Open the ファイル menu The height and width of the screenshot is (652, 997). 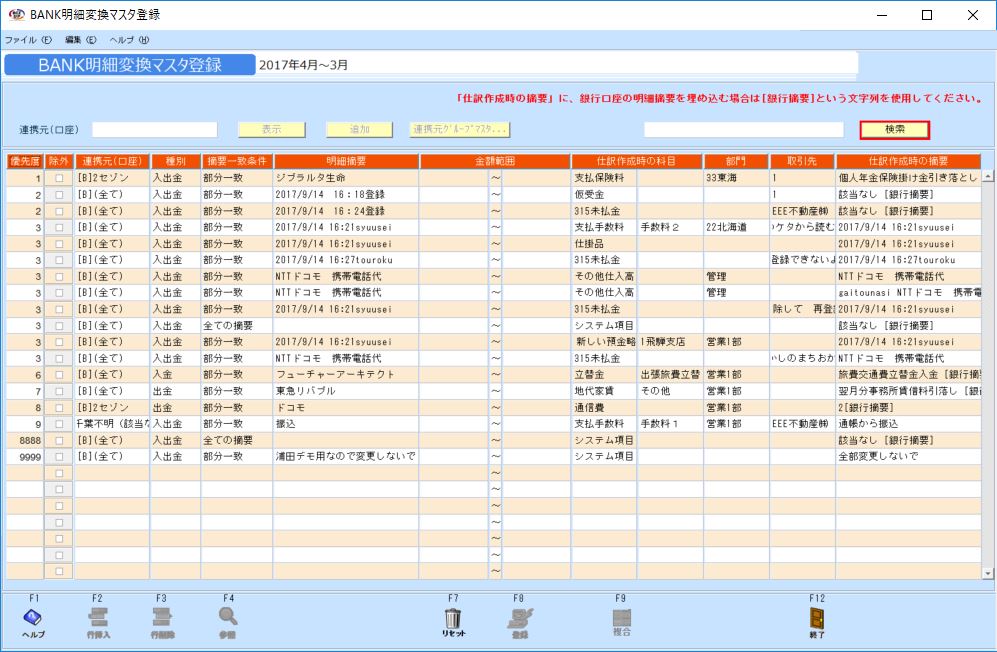click(x=28, y=40)
